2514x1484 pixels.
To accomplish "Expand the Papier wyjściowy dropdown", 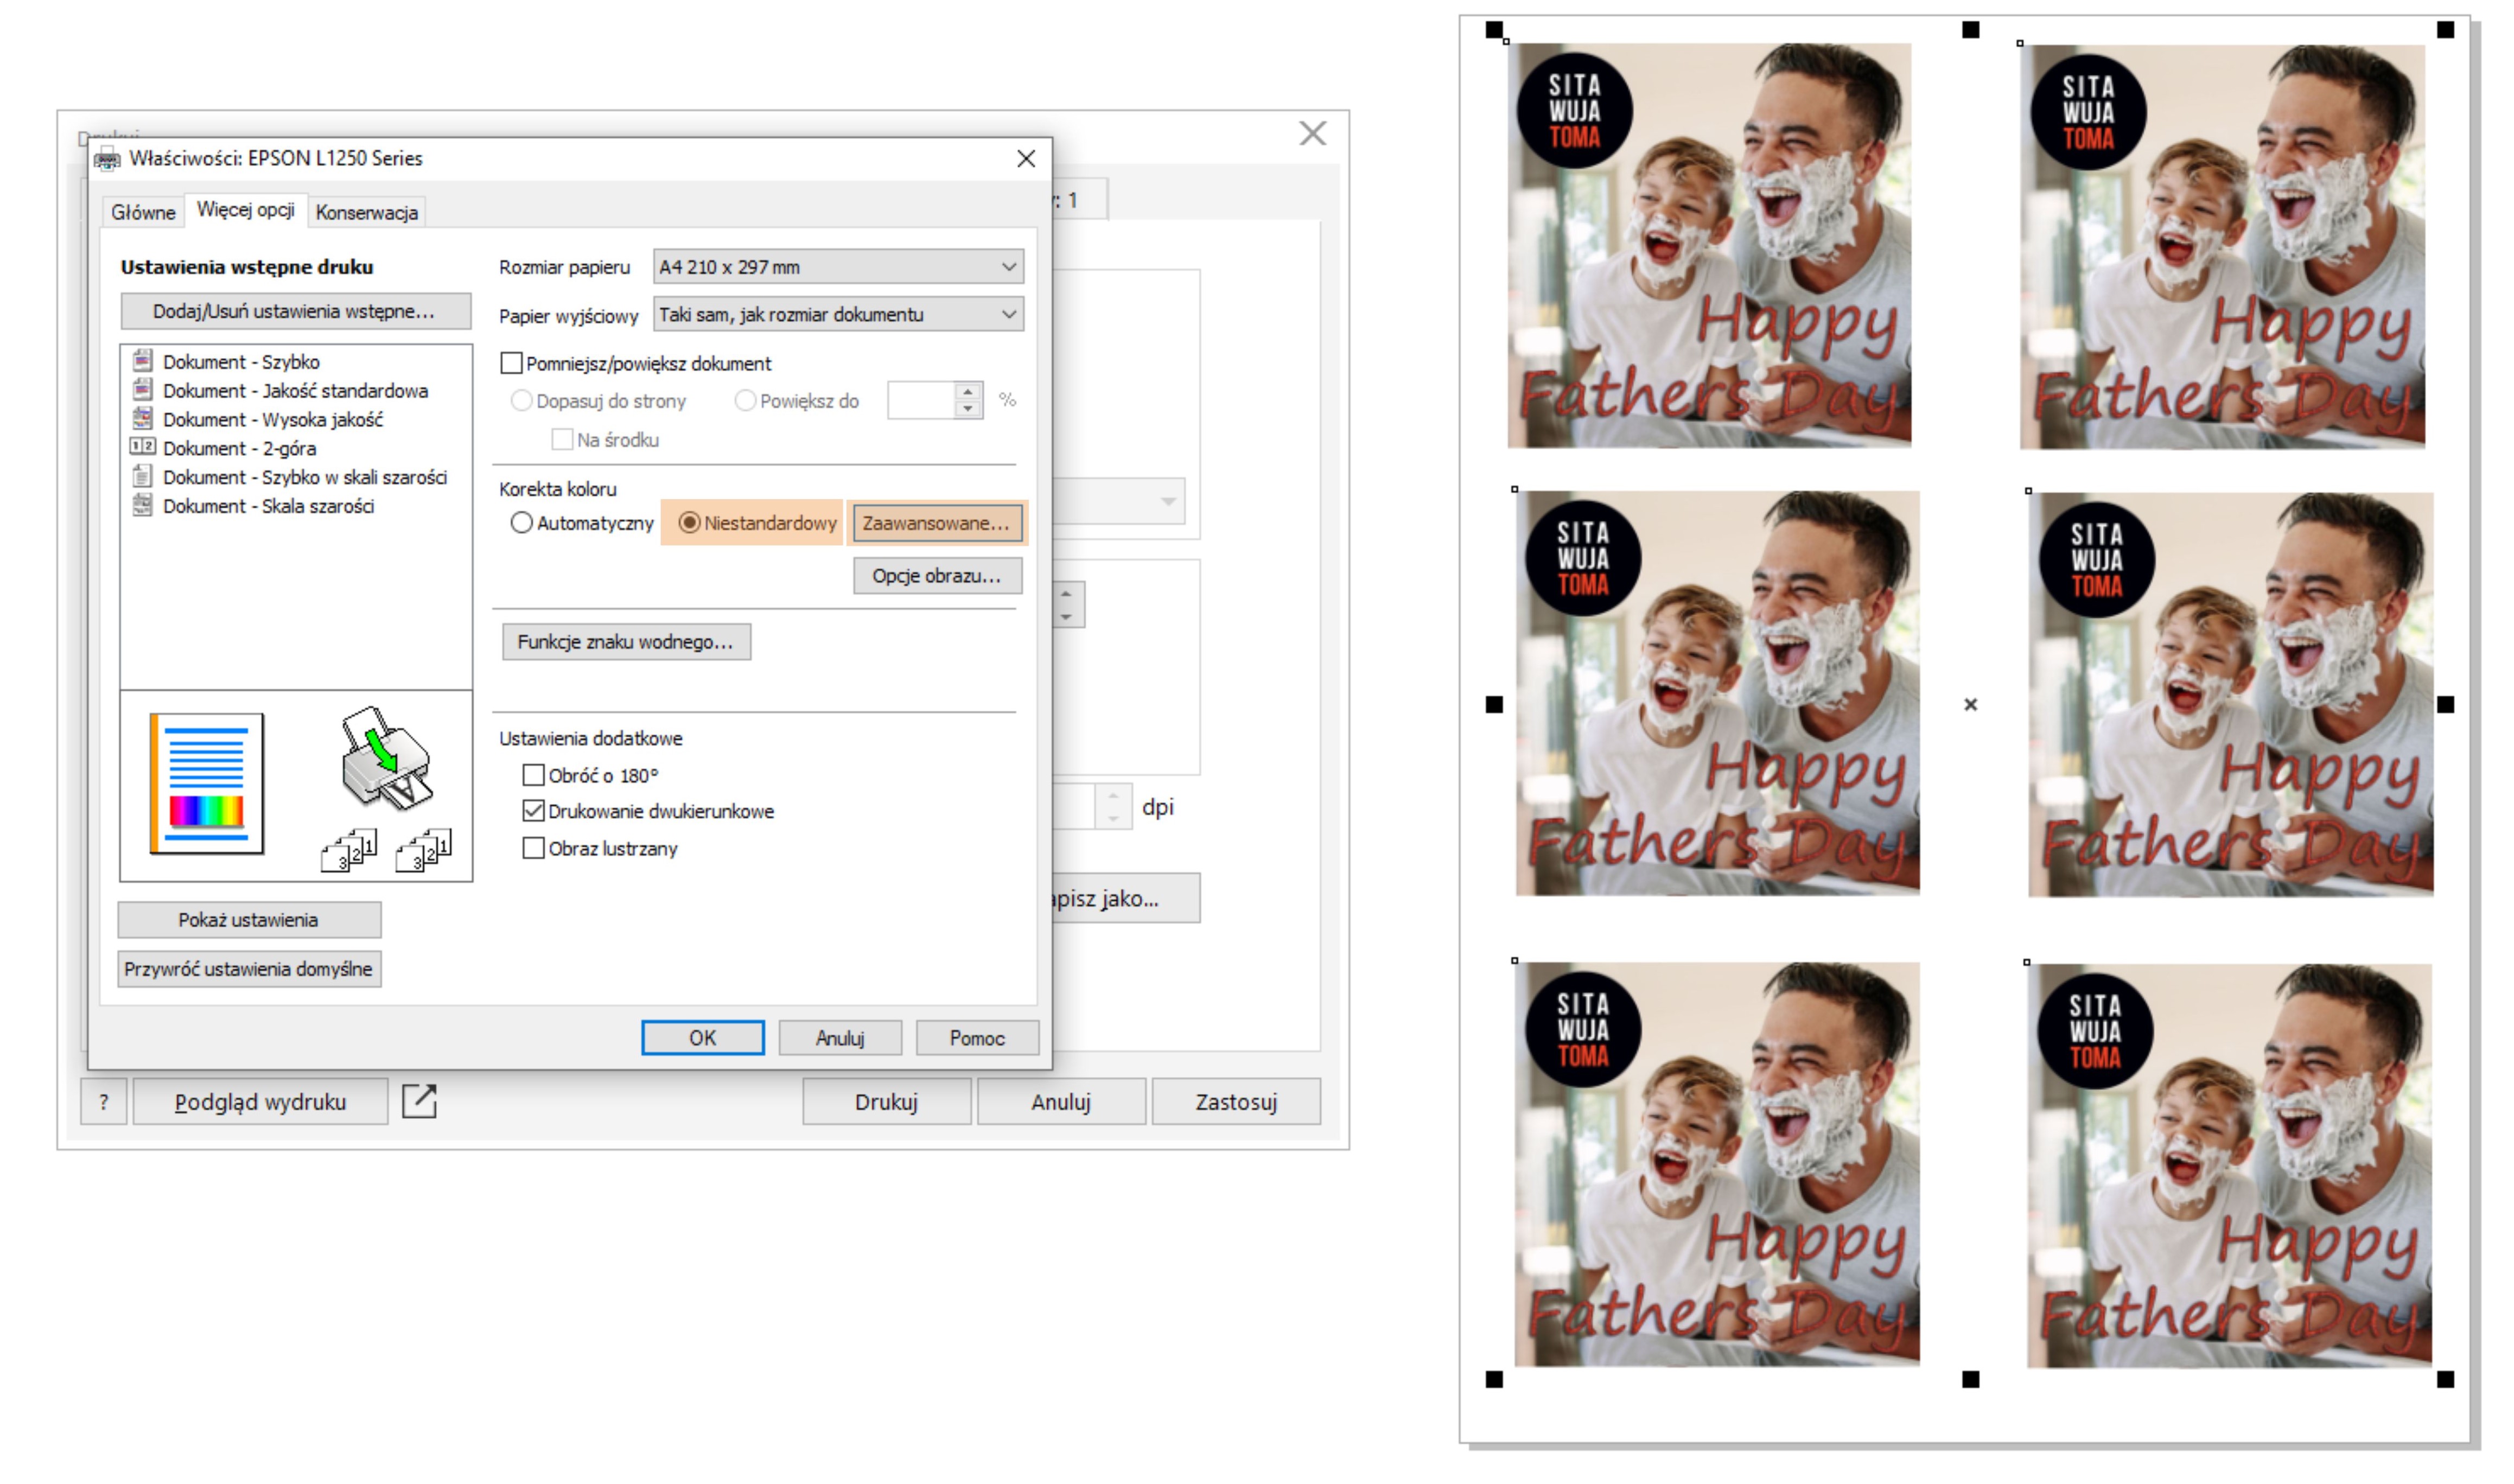I will (x=838, y=315).
